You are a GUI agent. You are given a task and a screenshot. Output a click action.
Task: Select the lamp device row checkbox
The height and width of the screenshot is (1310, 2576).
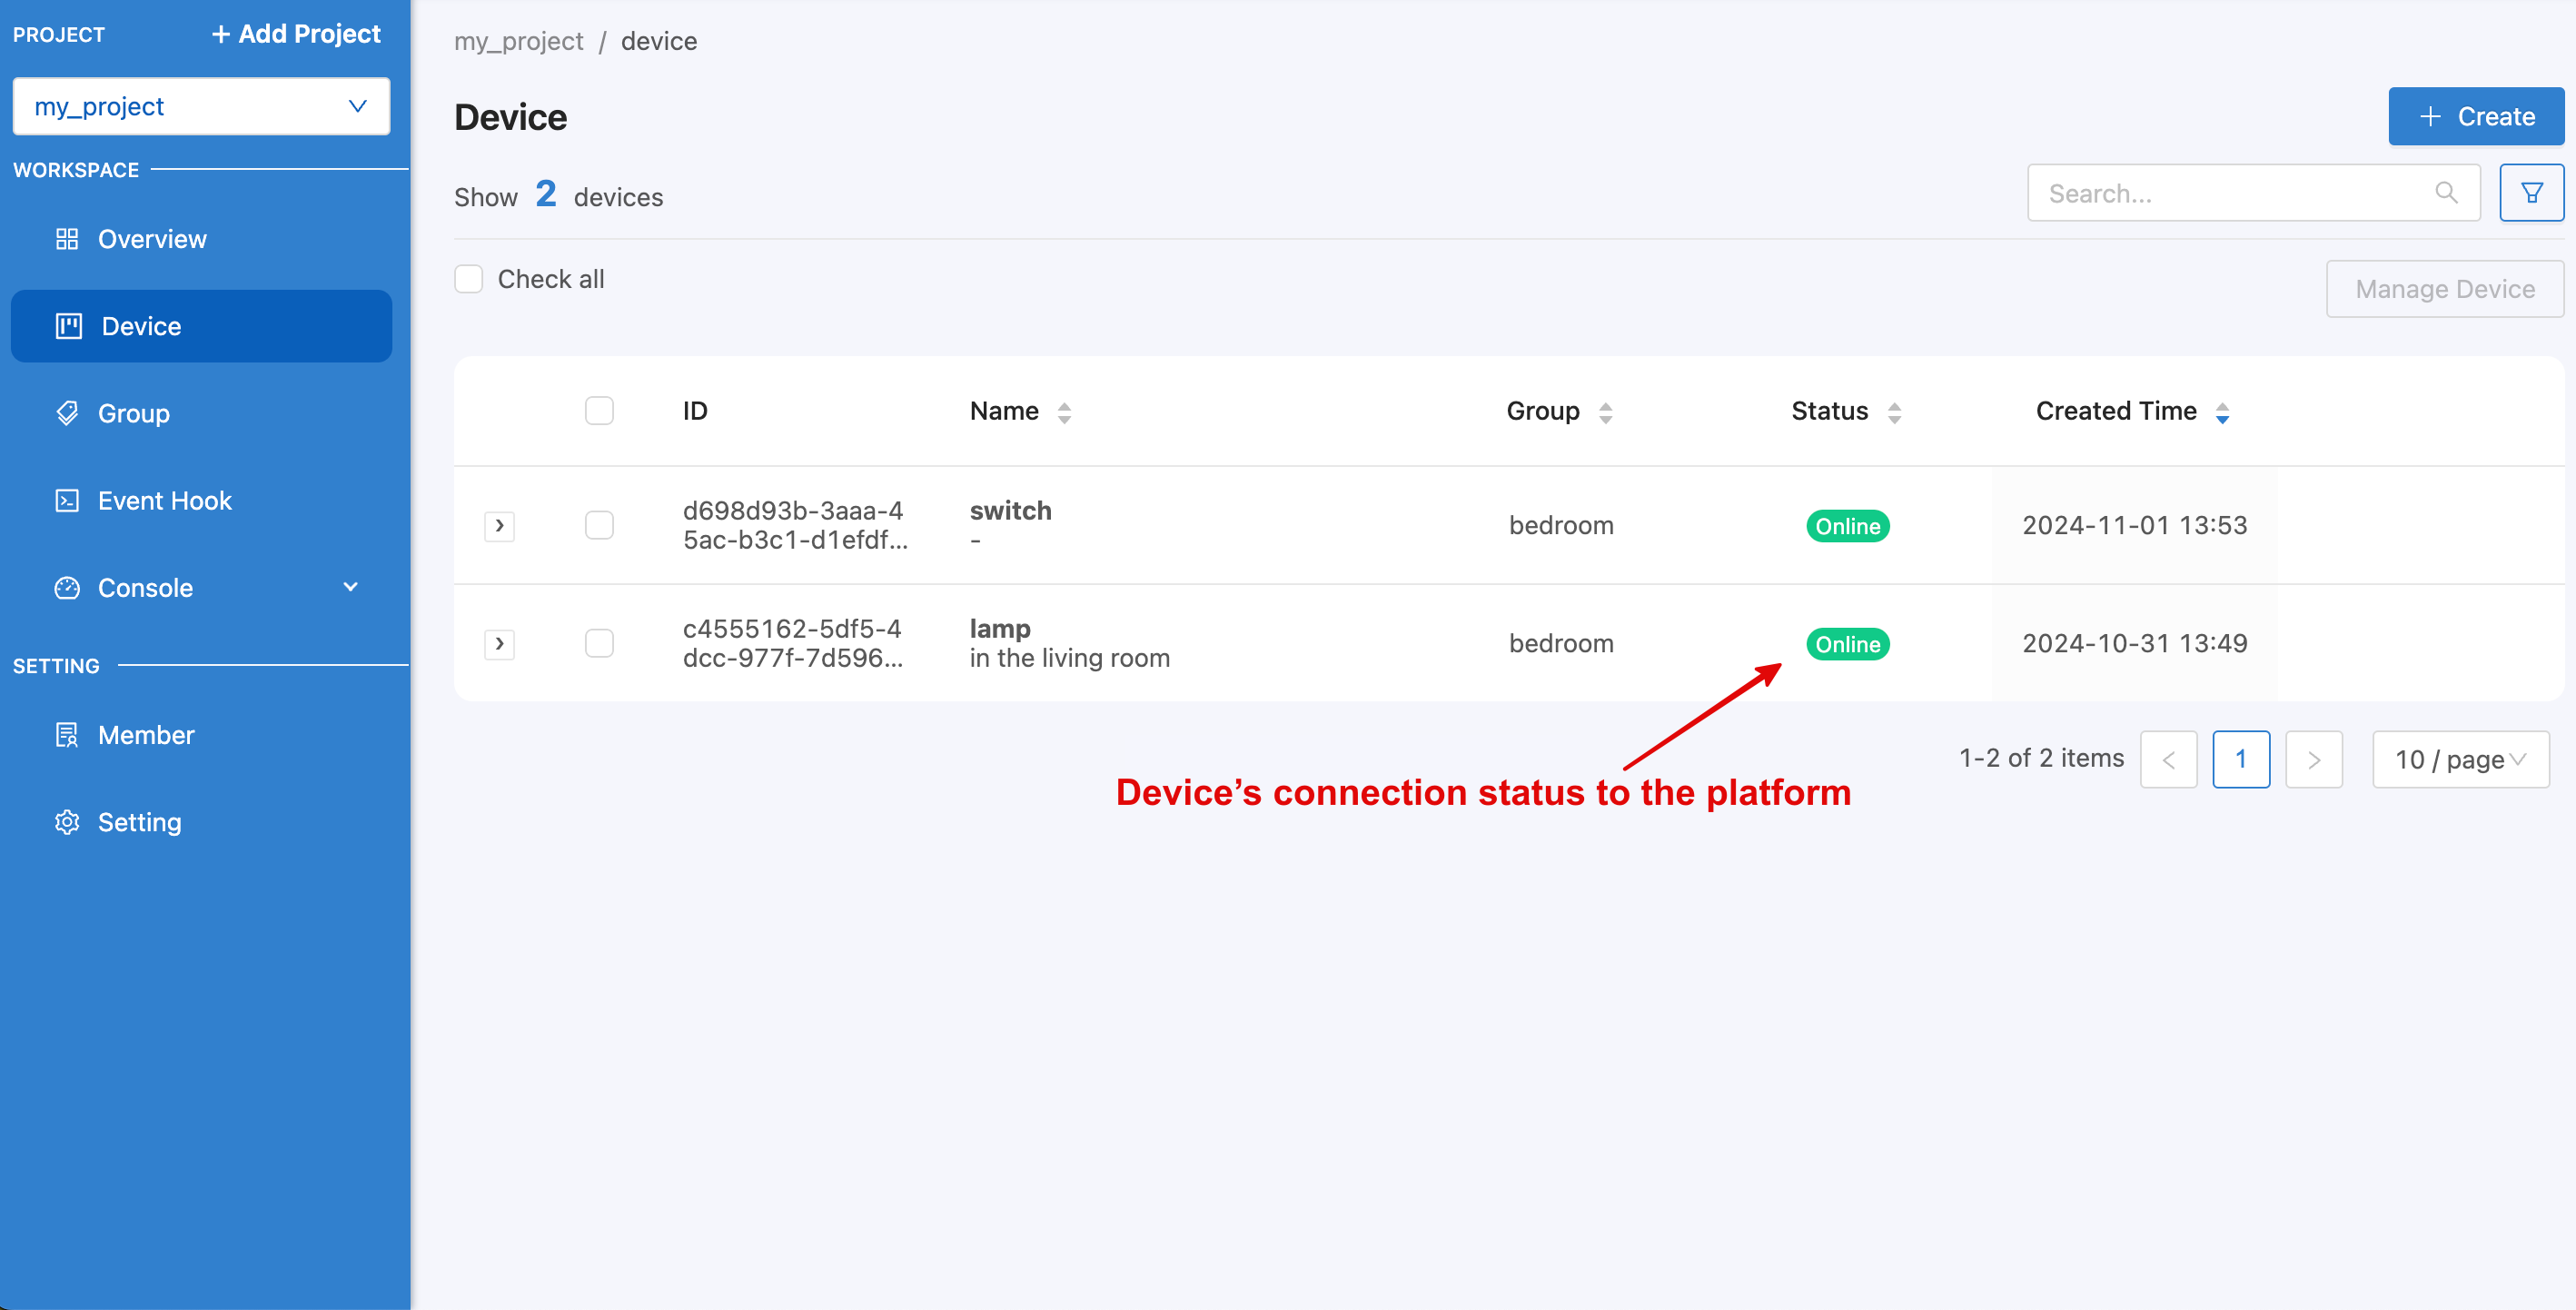pos(599,643)
